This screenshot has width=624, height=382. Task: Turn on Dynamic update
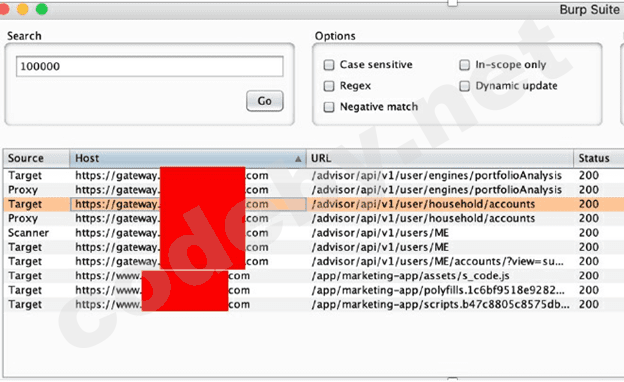[x=464, y=86]
